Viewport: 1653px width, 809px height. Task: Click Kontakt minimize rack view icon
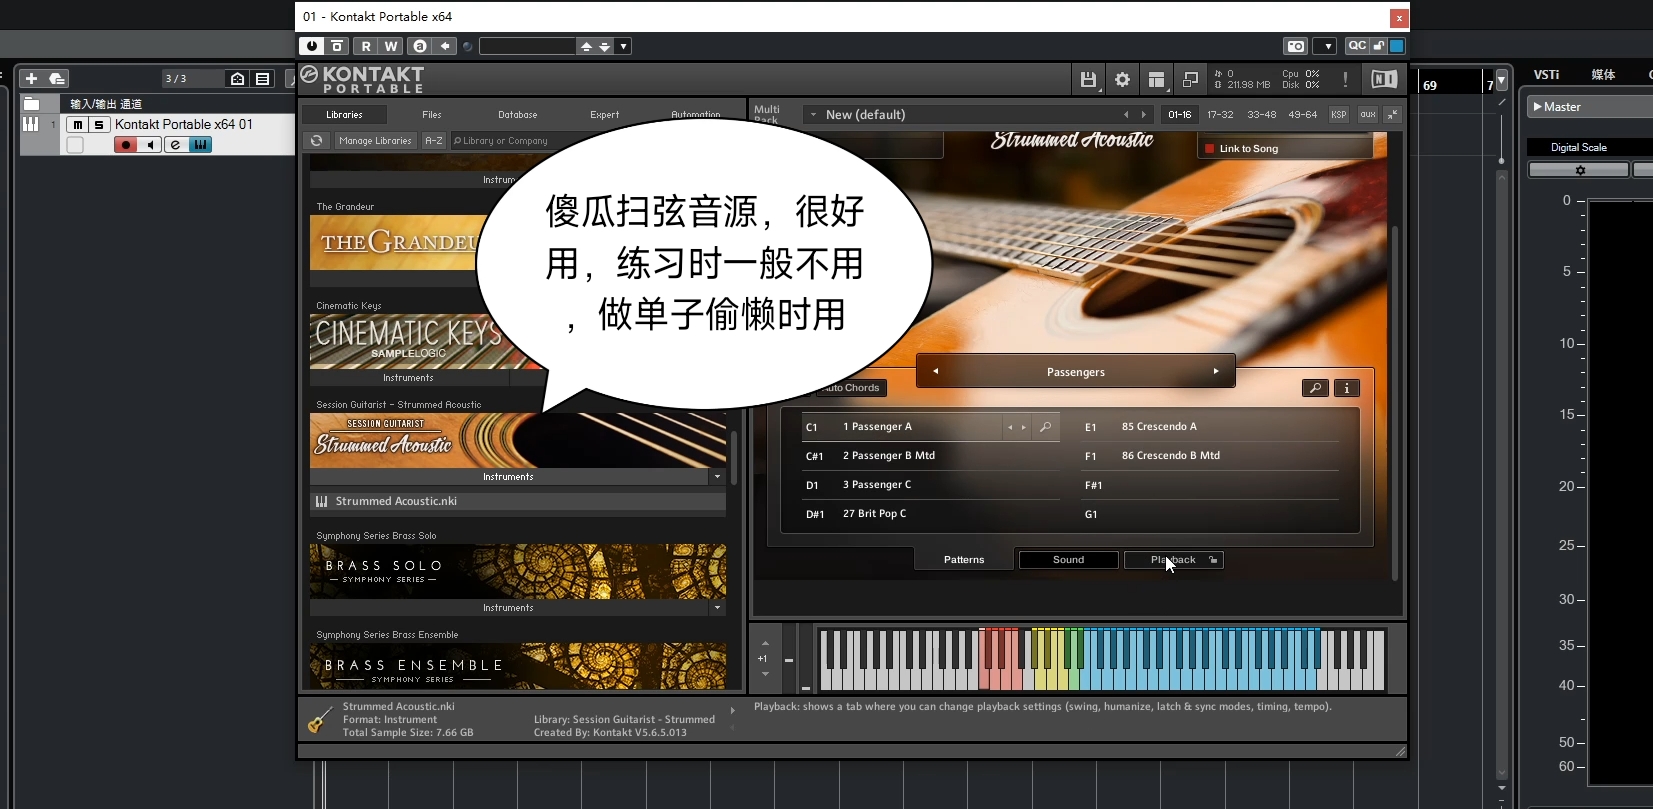point(1190,79)
